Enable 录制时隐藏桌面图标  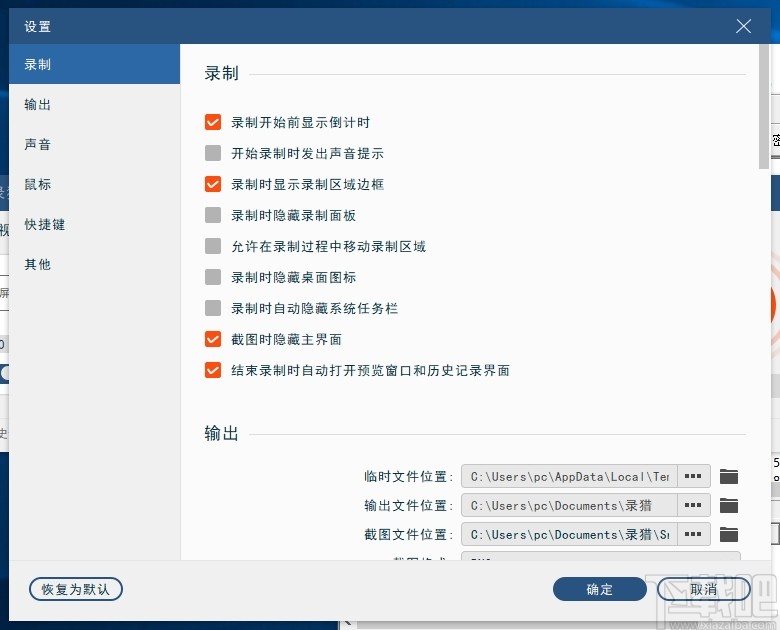[x=213, y=277]
